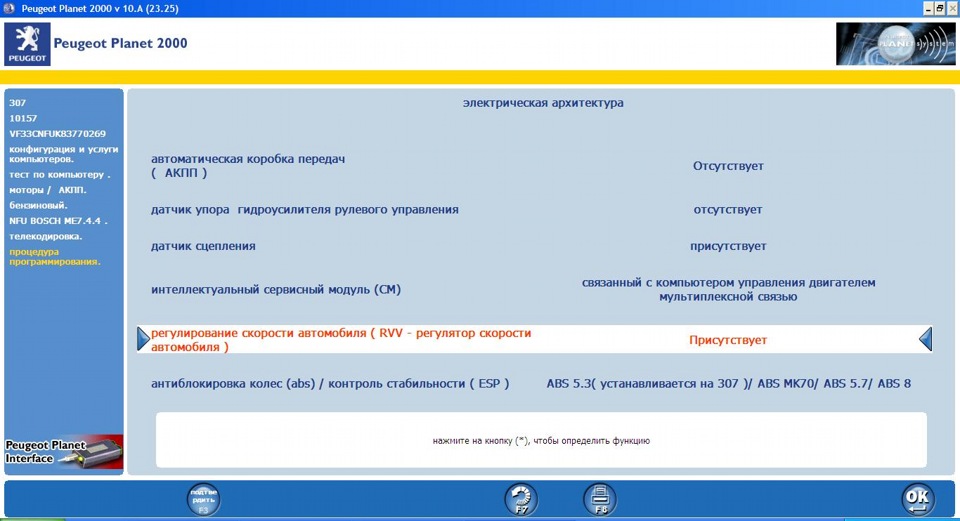Click the Planet System logo image
Screen dimensions: 960x521
coord(895,44)
